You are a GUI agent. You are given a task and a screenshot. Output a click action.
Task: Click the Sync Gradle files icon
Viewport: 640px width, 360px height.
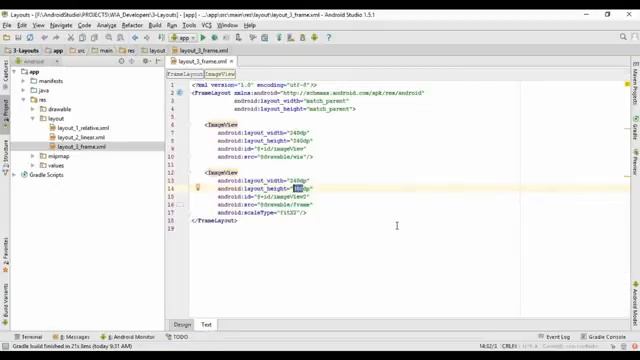pyautogui.click(x=279, y=38)
